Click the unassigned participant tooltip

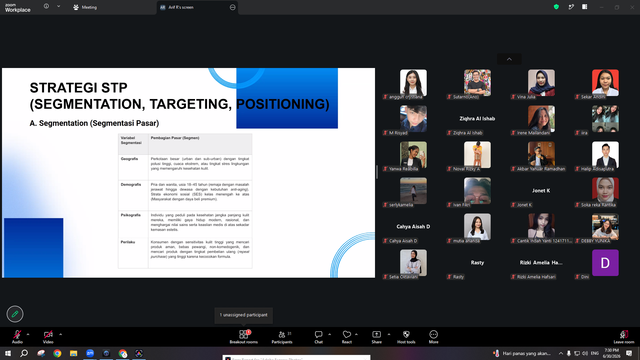point(244,315)
